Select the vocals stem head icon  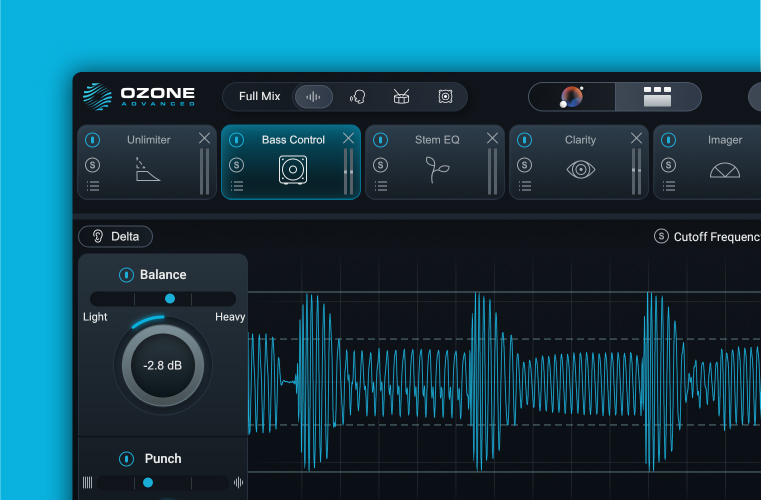357,97
